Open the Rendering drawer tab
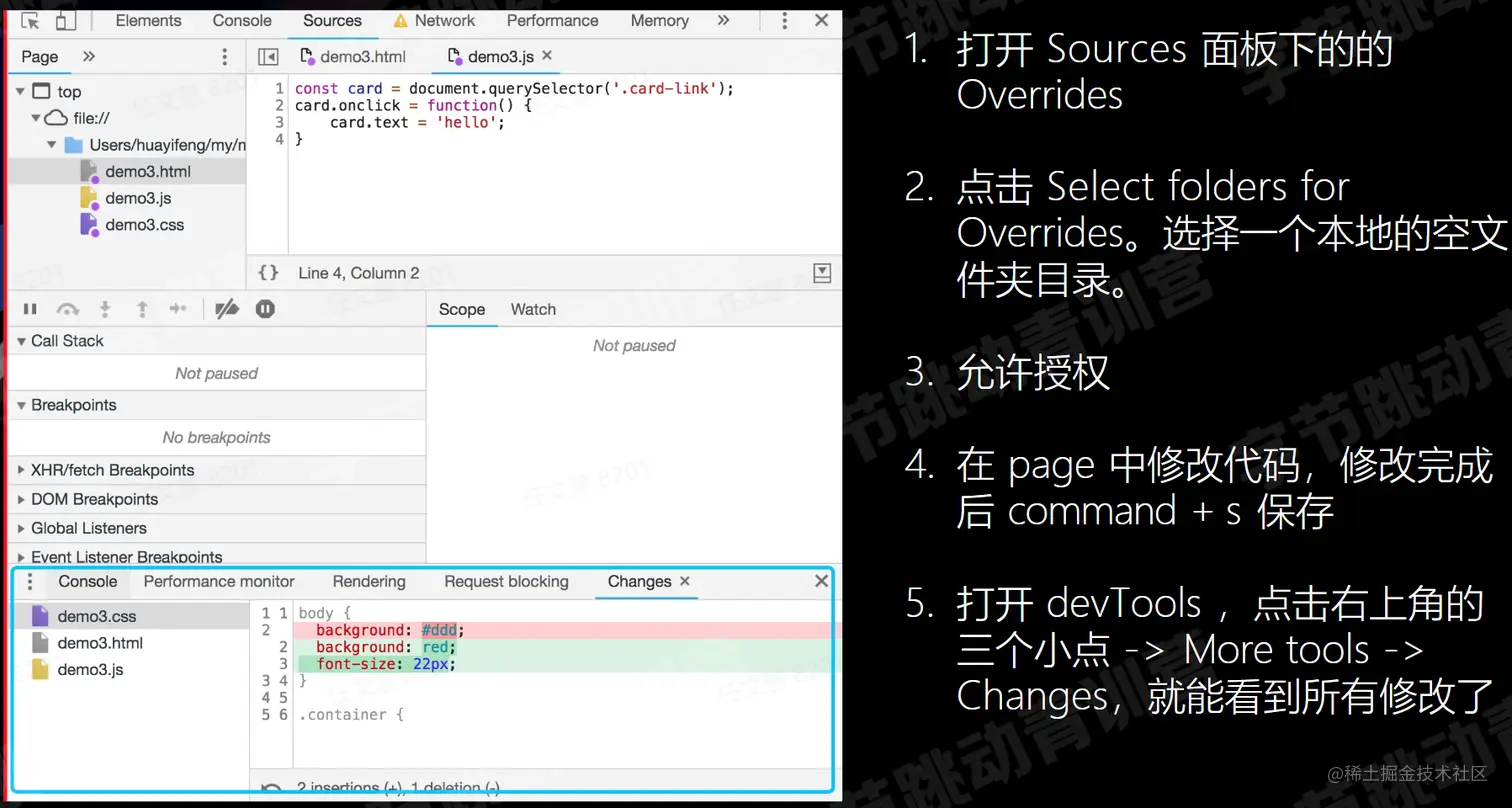Viewport: 1512px width, 808px height. coord(369,582)
